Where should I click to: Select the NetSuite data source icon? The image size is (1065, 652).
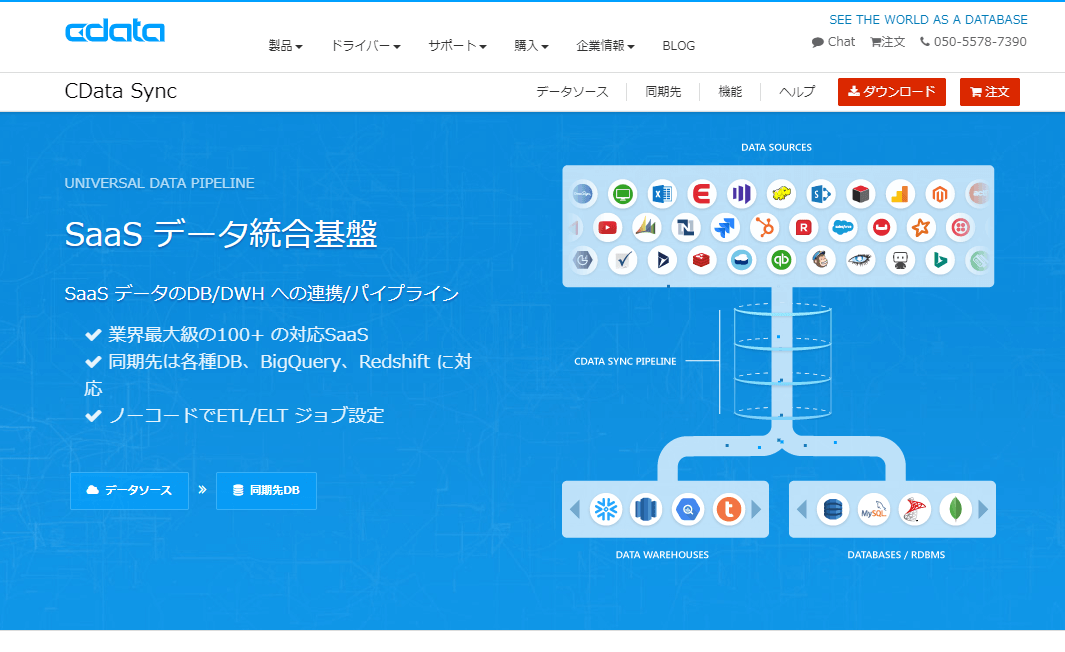pos(685,228)
